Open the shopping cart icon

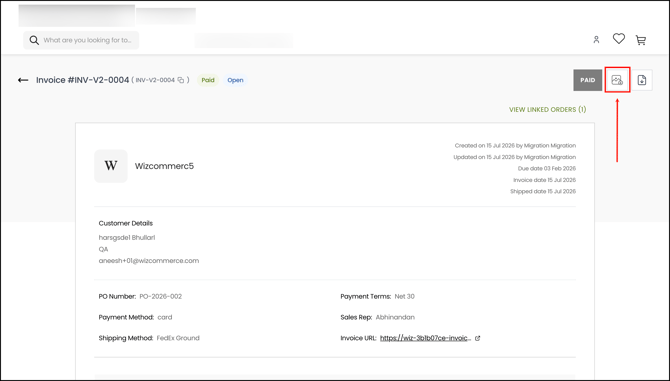tap(641, 40)
